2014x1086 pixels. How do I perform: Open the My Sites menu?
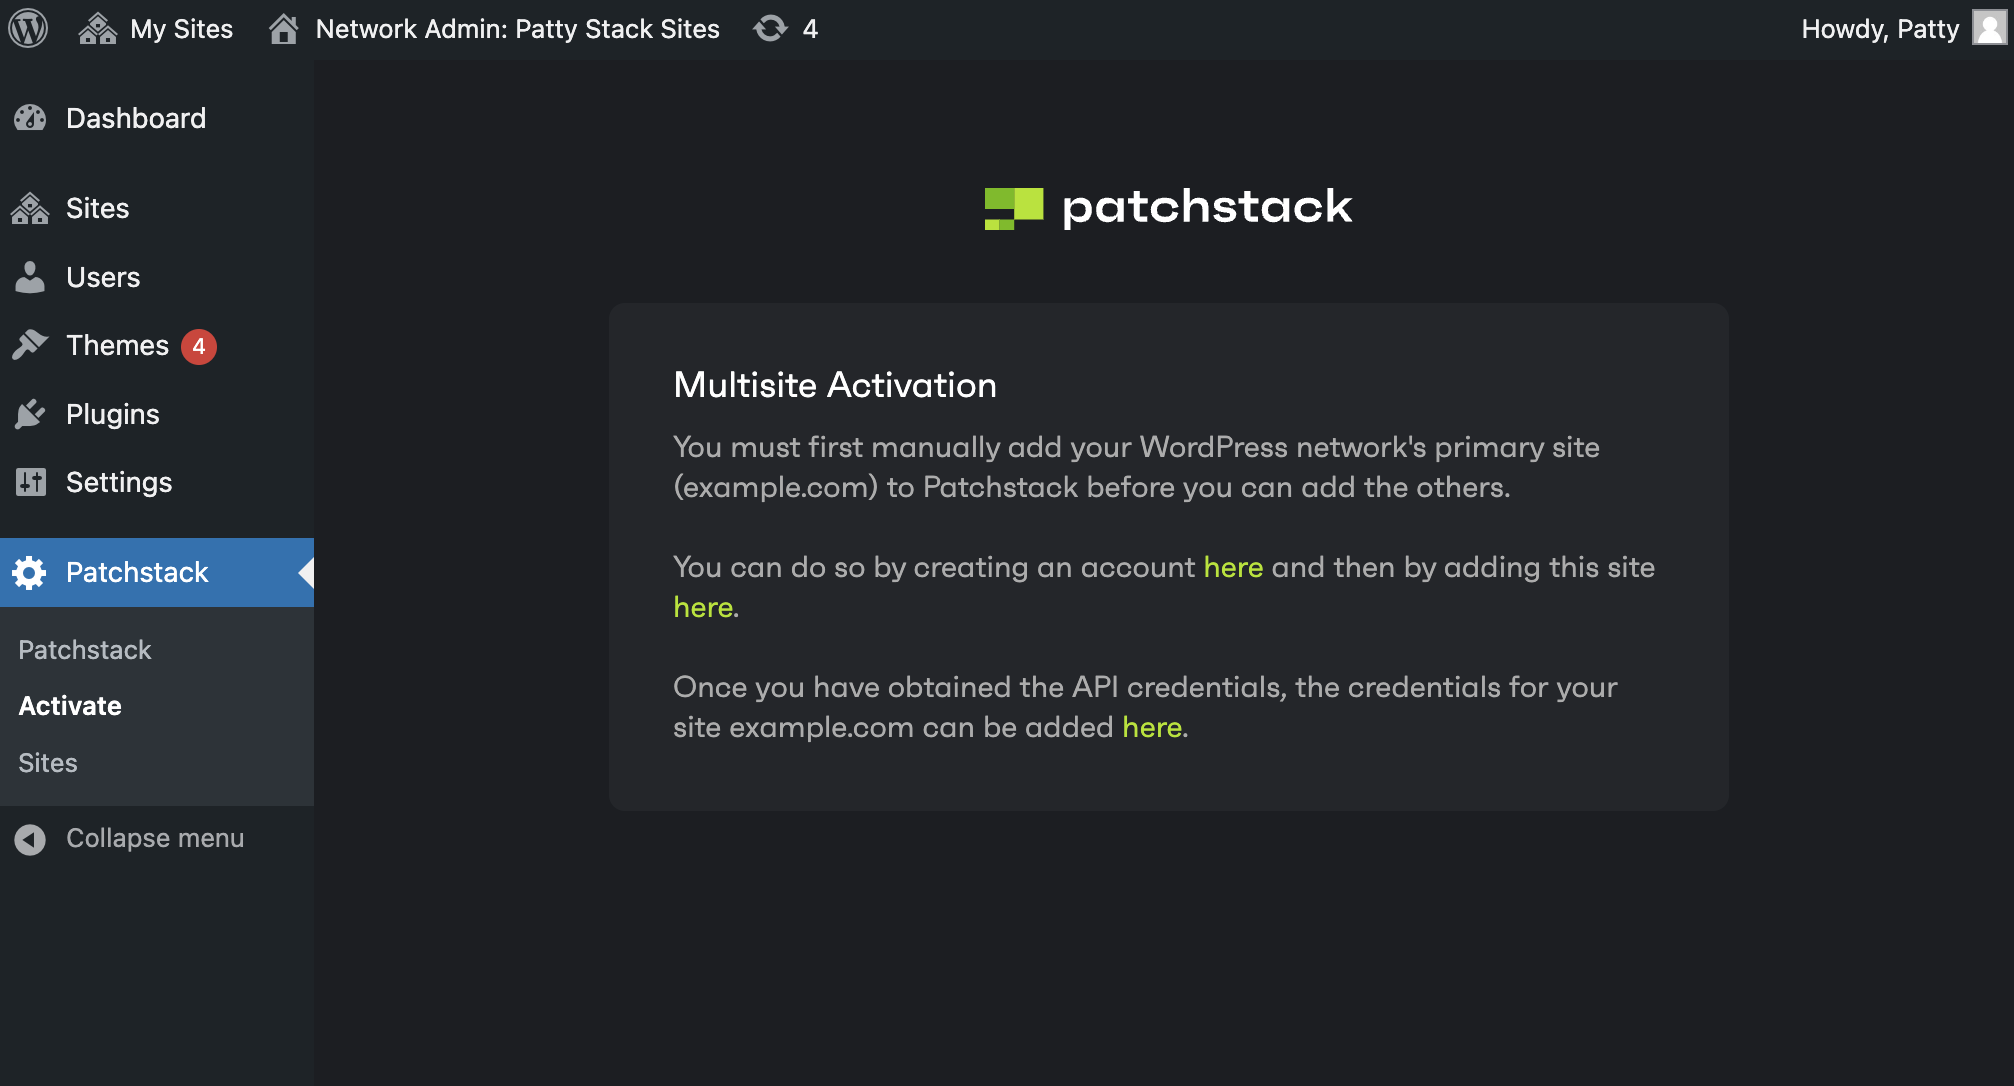coord(156,29)
